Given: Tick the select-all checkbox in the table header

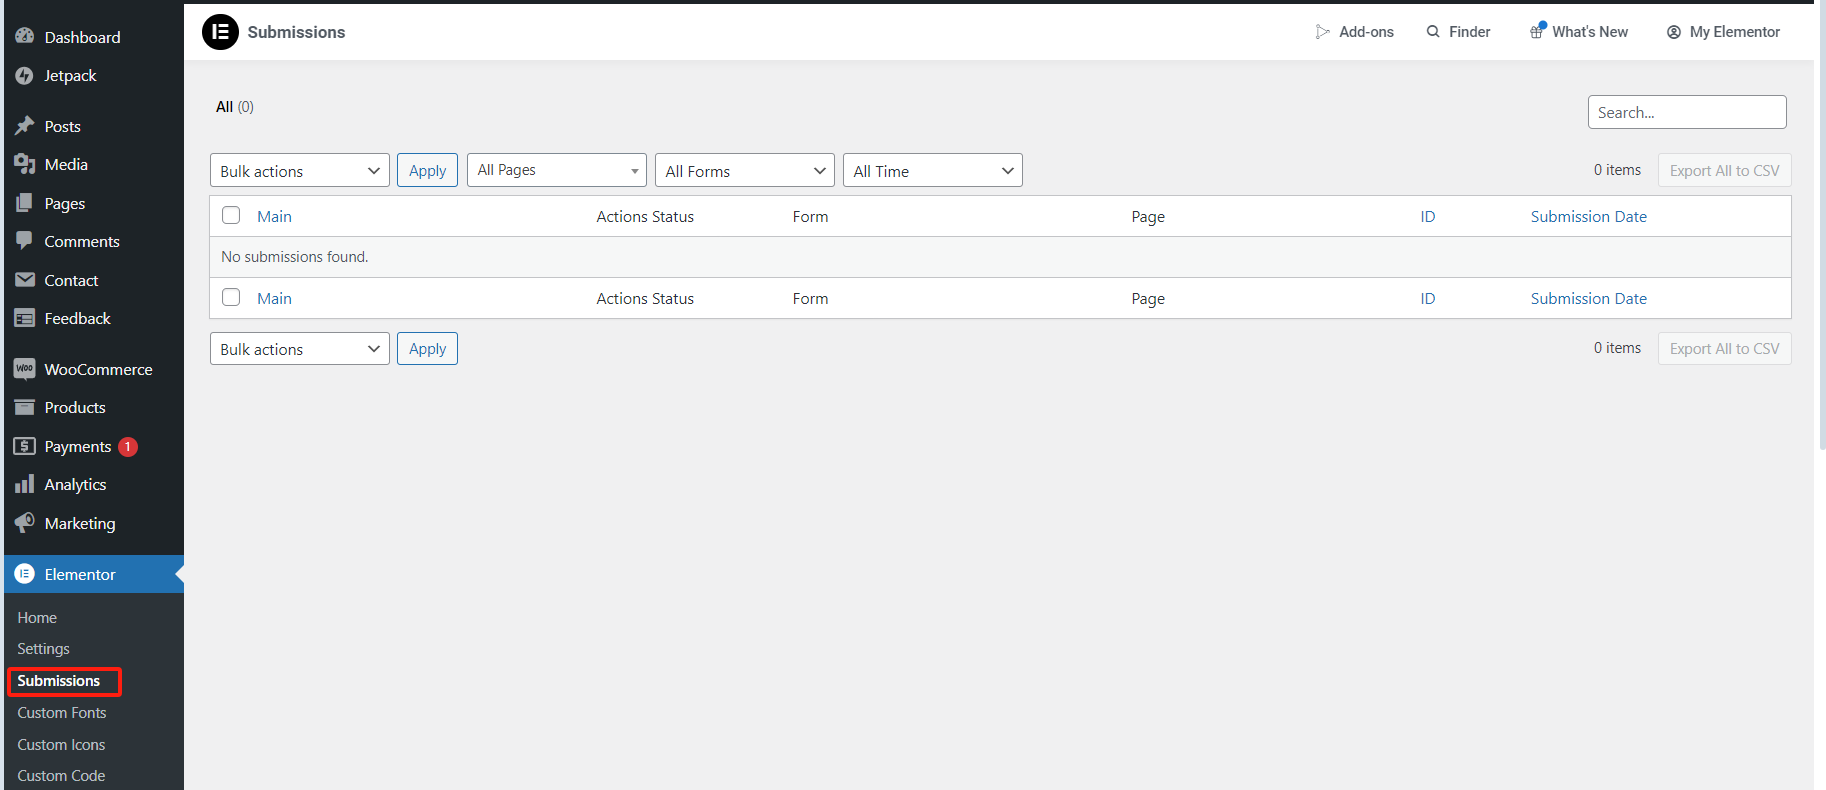Looking at the screenshot, I should click(x=231, y=216).
